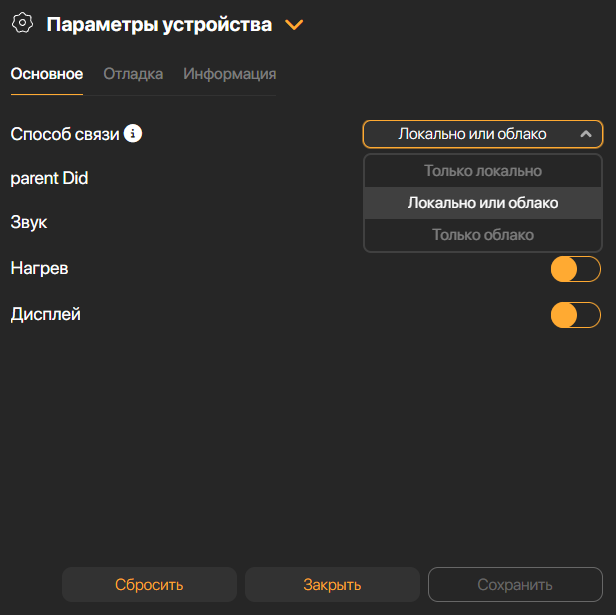Disable the Нагрев switch
Viewport: 616px width, 615px height.
tap(575, 269)
